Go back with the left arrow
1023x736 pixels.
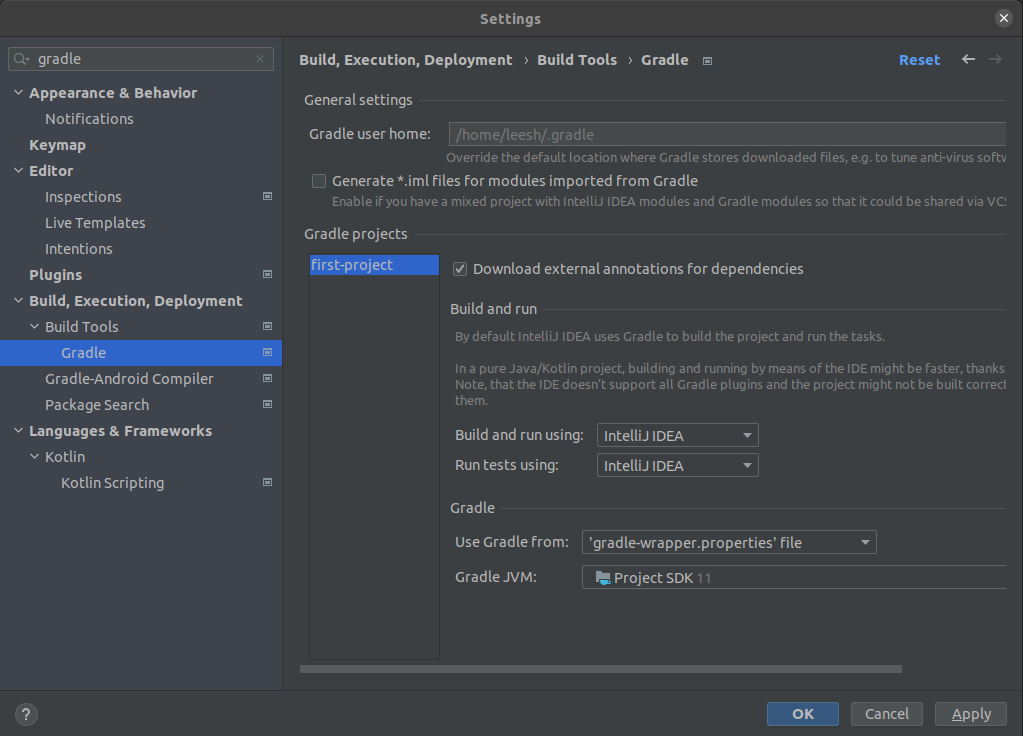coord(968,59)
